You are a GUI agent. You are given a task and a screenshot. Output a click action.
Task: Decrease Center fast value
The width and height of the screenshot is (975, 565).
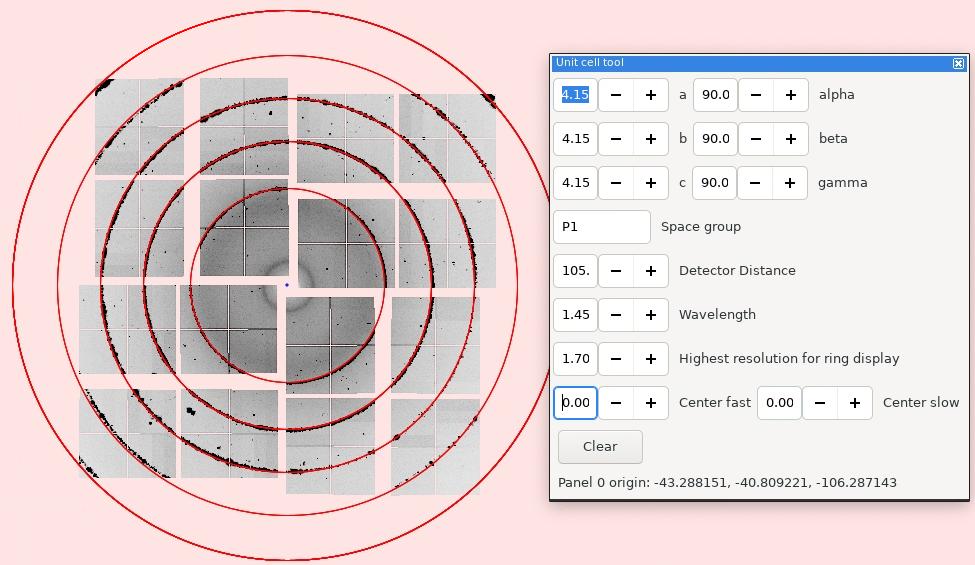616,403
